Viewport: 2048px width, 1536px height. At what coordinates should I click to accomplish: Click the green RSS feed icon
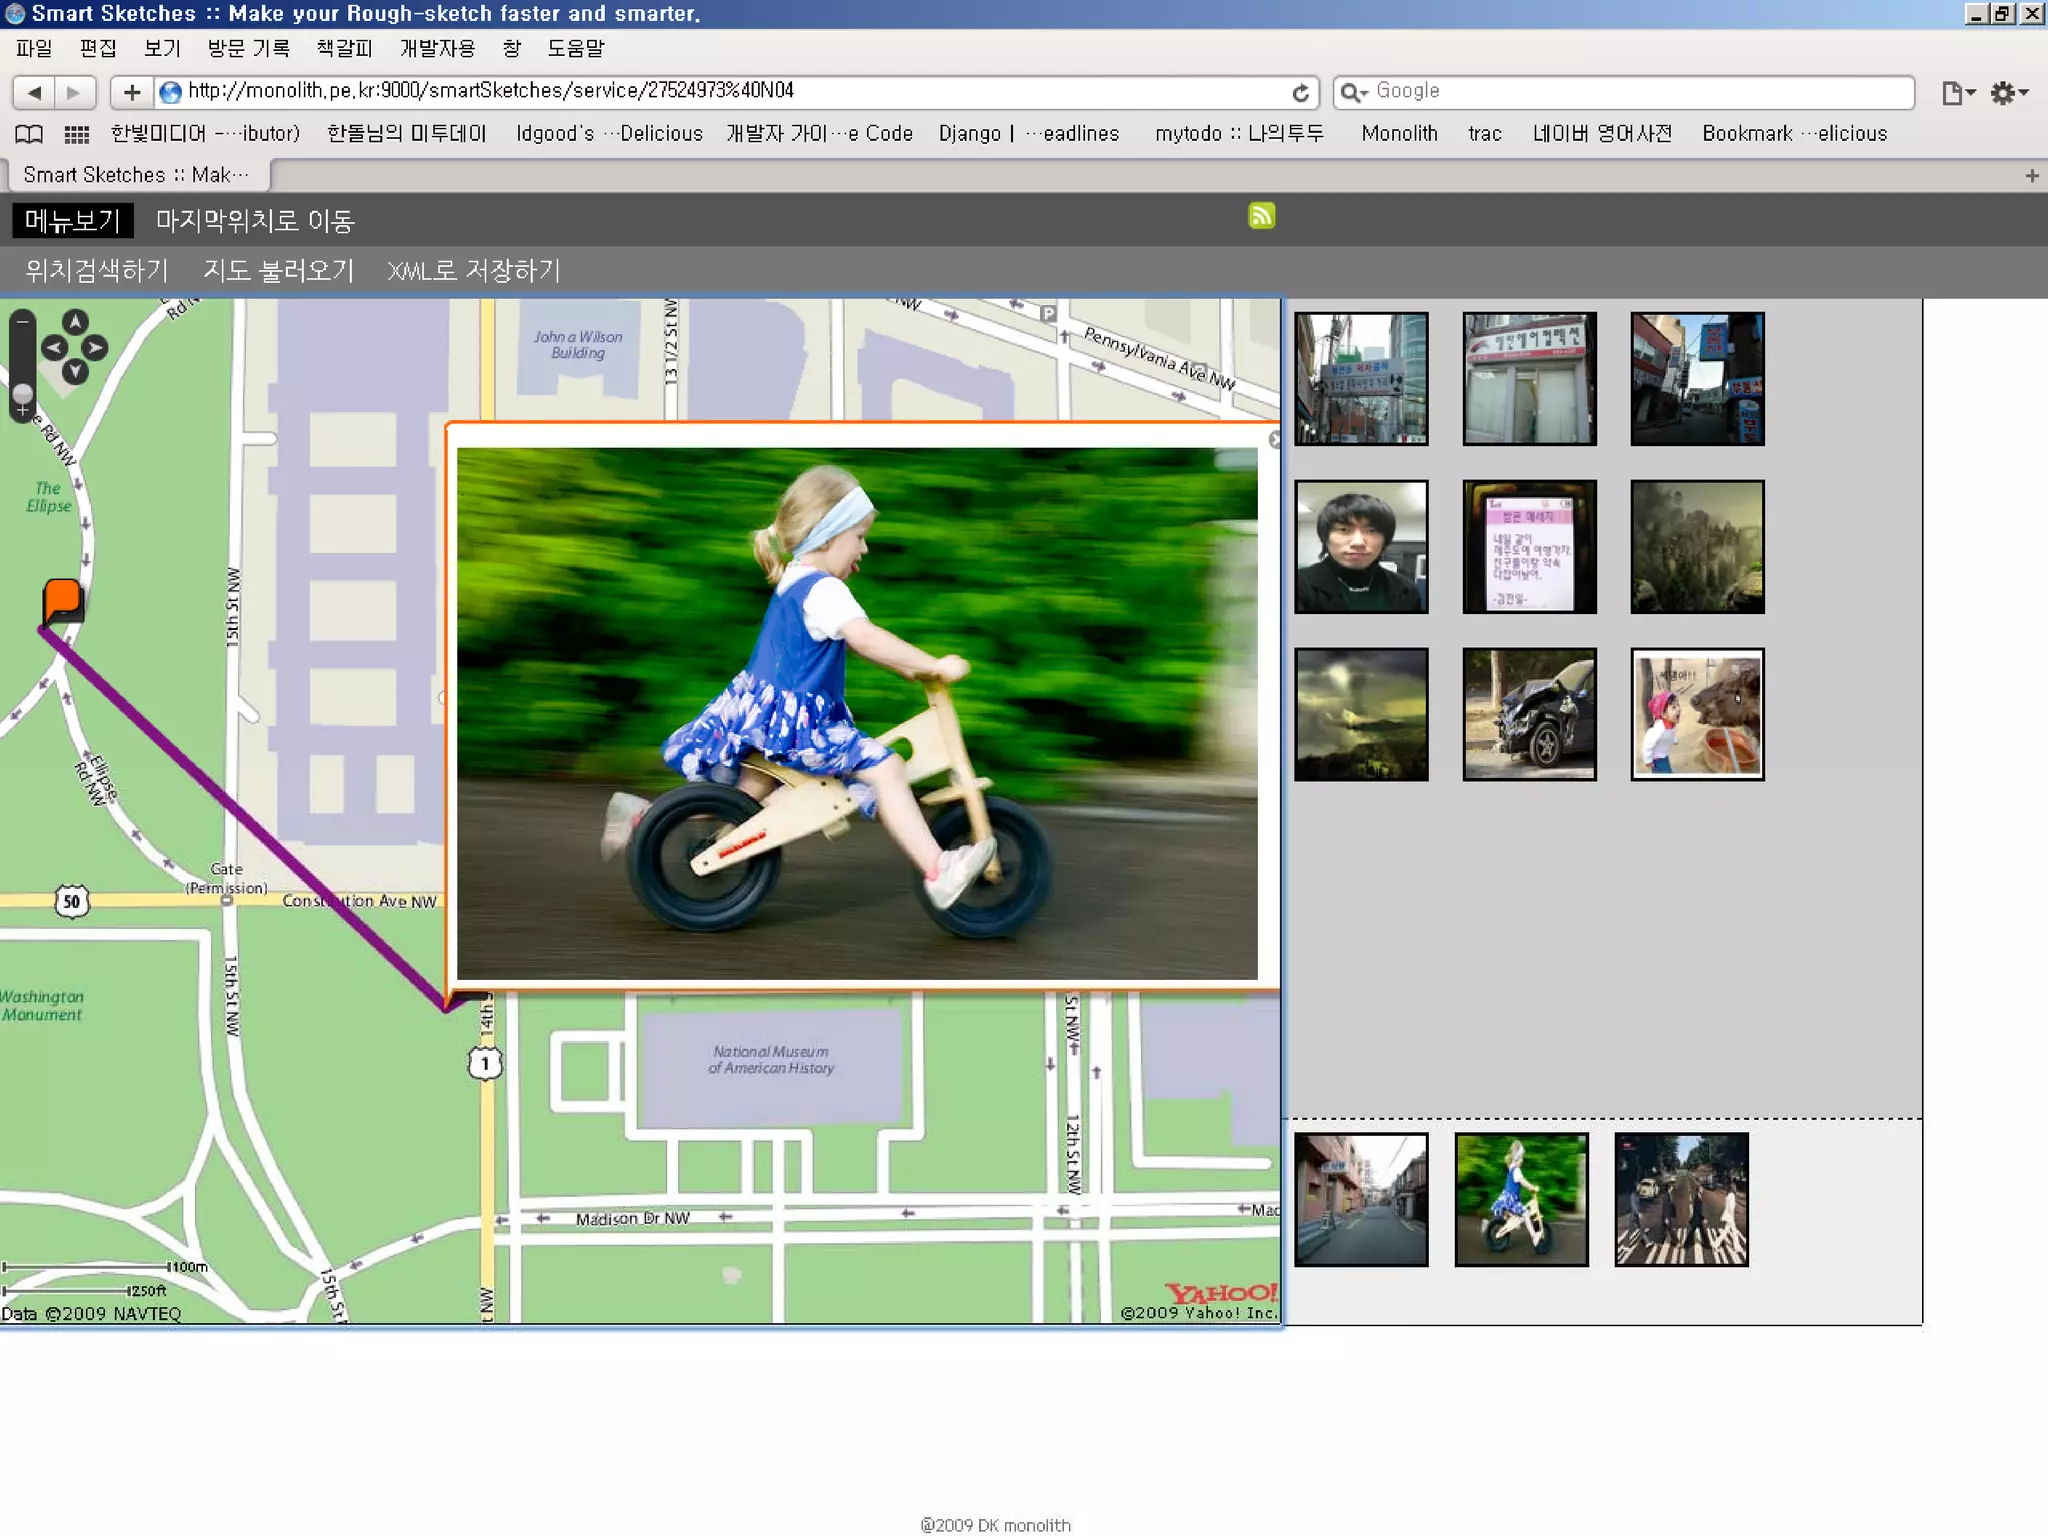click(x=1261, y=216)
